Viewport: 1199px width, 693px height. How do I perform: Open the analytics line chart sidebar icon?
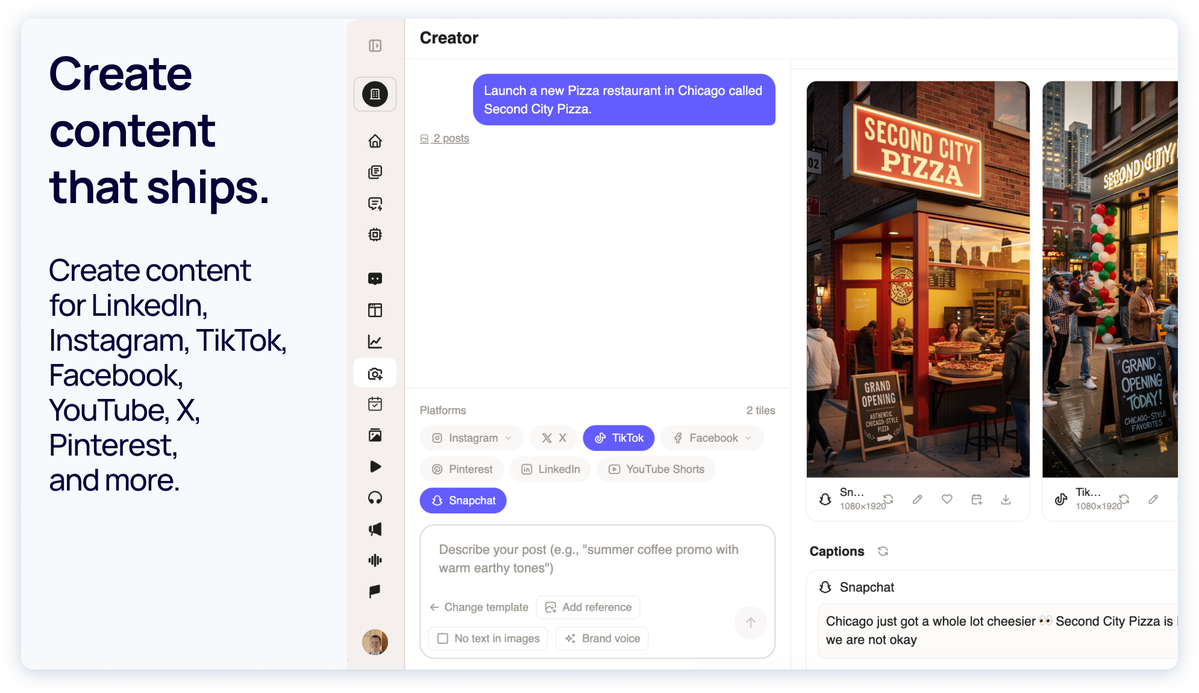point(375,341)
